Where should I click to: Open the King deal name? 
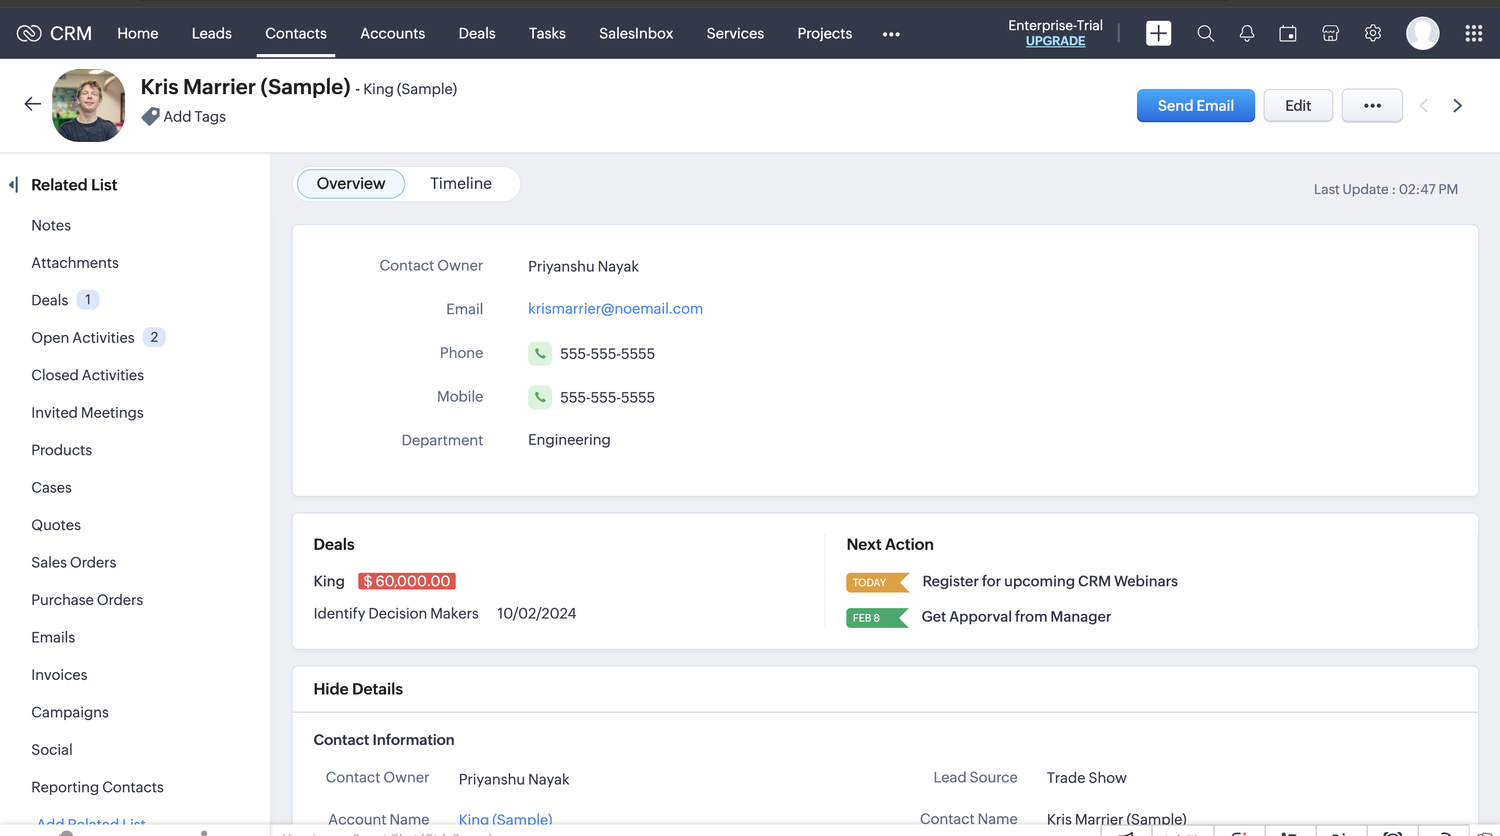coord(329,582)
